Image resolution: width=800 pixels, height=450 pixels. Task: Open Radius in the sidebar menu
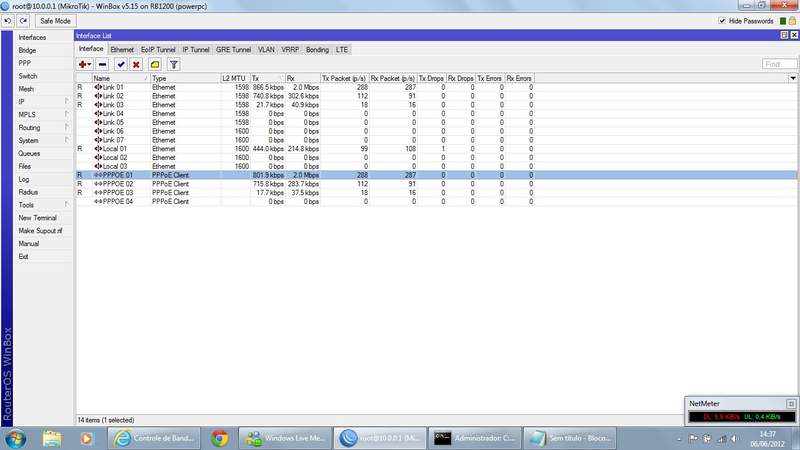point(28,192)
